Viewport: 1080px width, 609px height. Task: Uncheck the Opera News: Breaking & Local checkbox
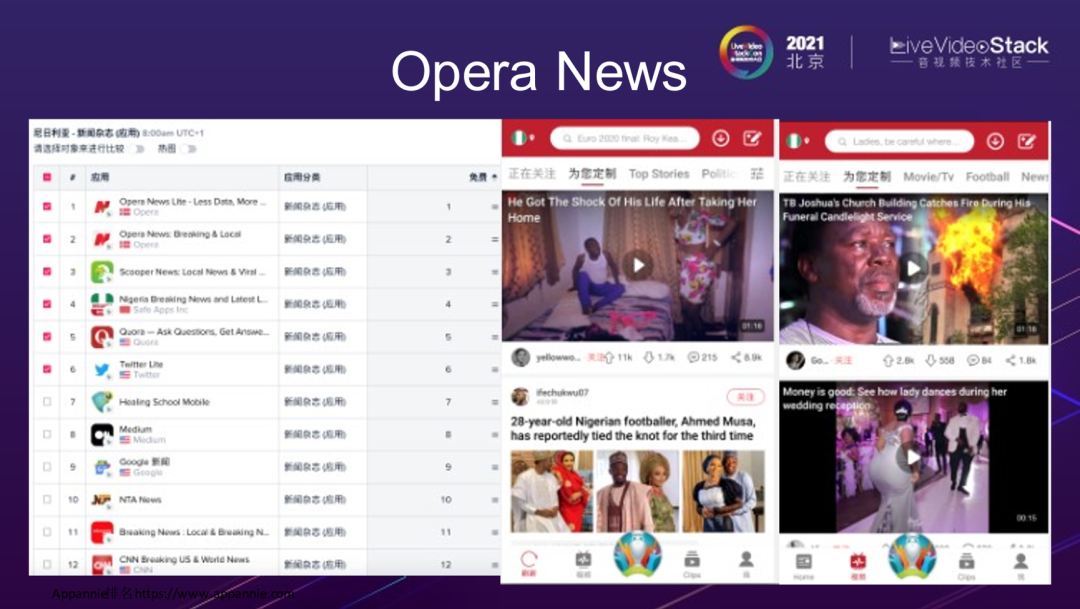(47, 238)
